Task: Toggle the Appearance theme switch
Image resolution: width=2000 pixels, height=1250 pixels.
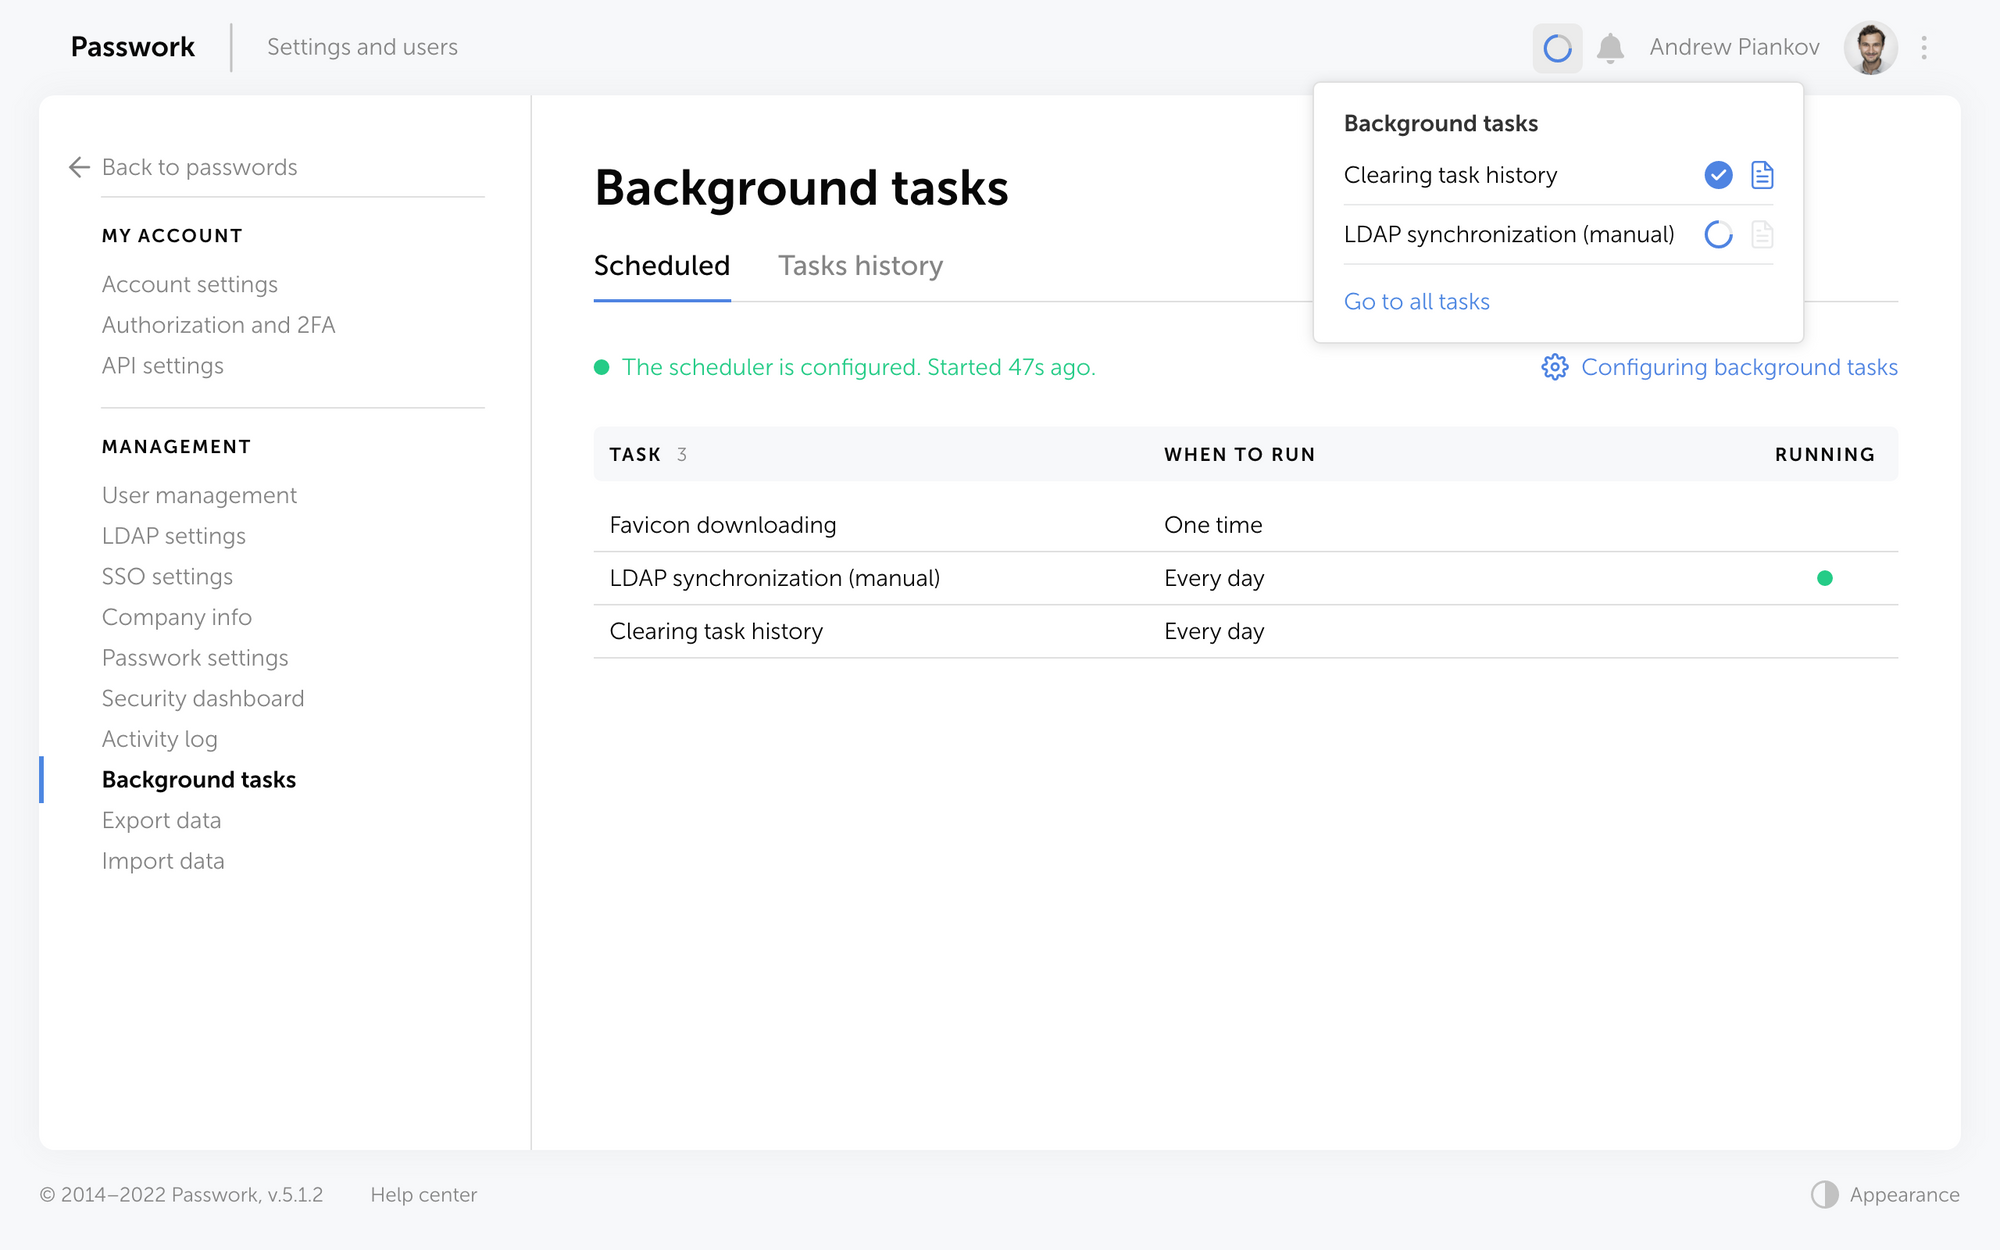Action: pos(1825,1194)
